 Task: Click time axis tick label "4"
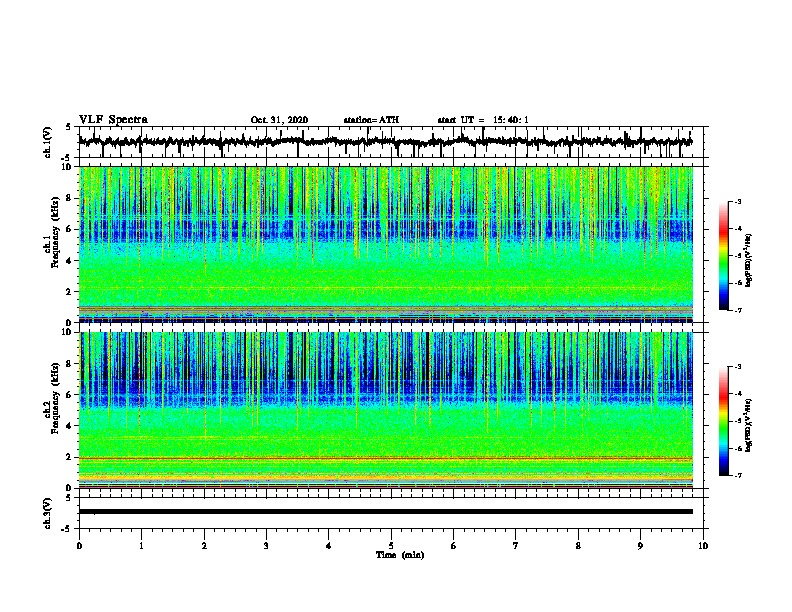[329, 546]
